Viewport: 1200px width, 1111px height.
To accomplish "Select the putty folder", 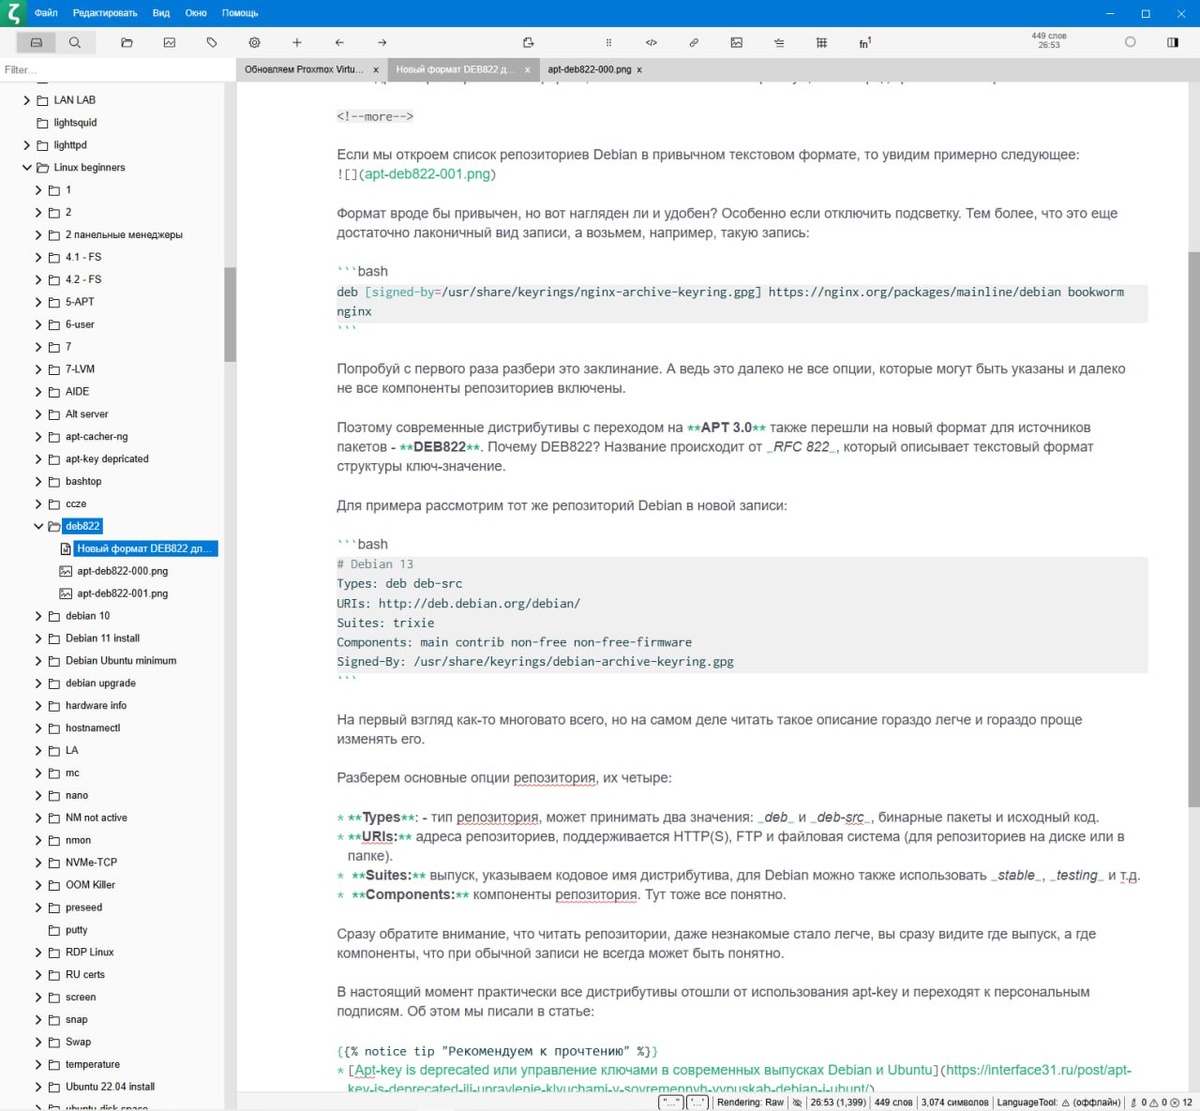I will [x=76, y=930].
